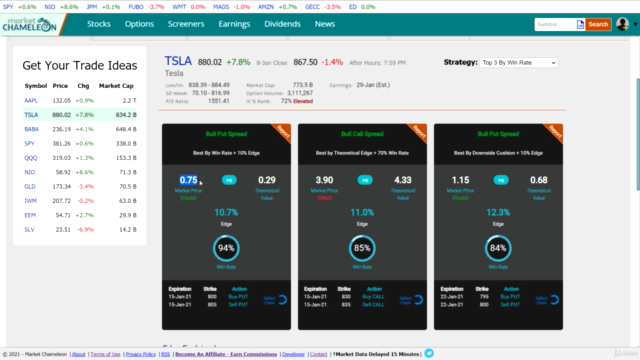
Task: Click Report ribbon on Downside Cushion card
Action: pos(555,132)
